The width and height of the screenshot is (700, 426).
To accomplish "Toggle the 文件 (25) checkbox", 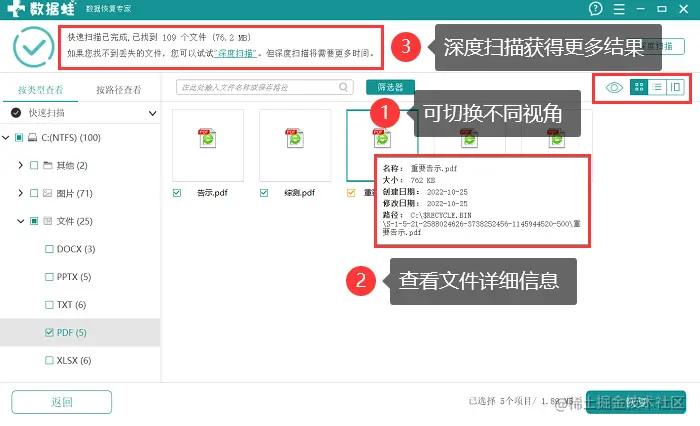I will (x=34, y=221).
